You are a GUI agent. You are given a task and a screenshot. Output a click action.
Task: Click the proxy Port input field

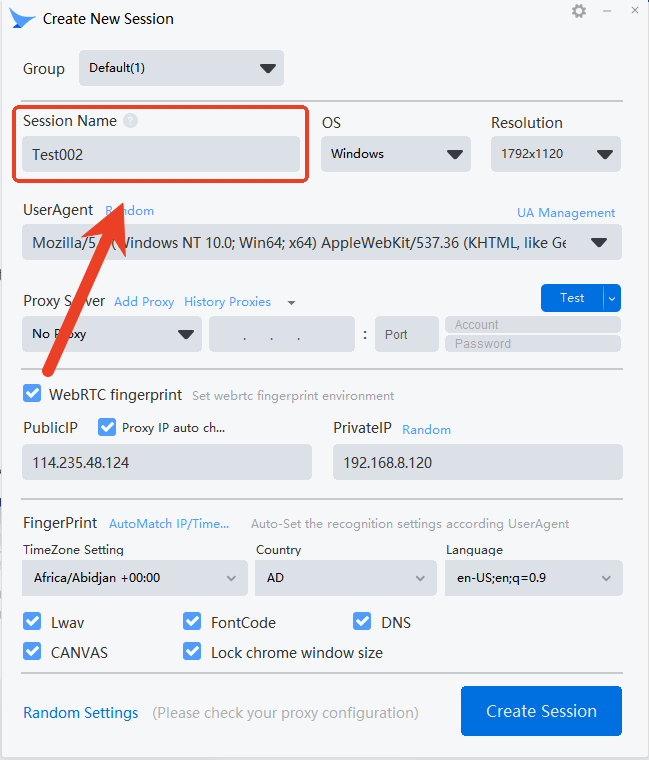pyautogui.click(x=406, y=334)
